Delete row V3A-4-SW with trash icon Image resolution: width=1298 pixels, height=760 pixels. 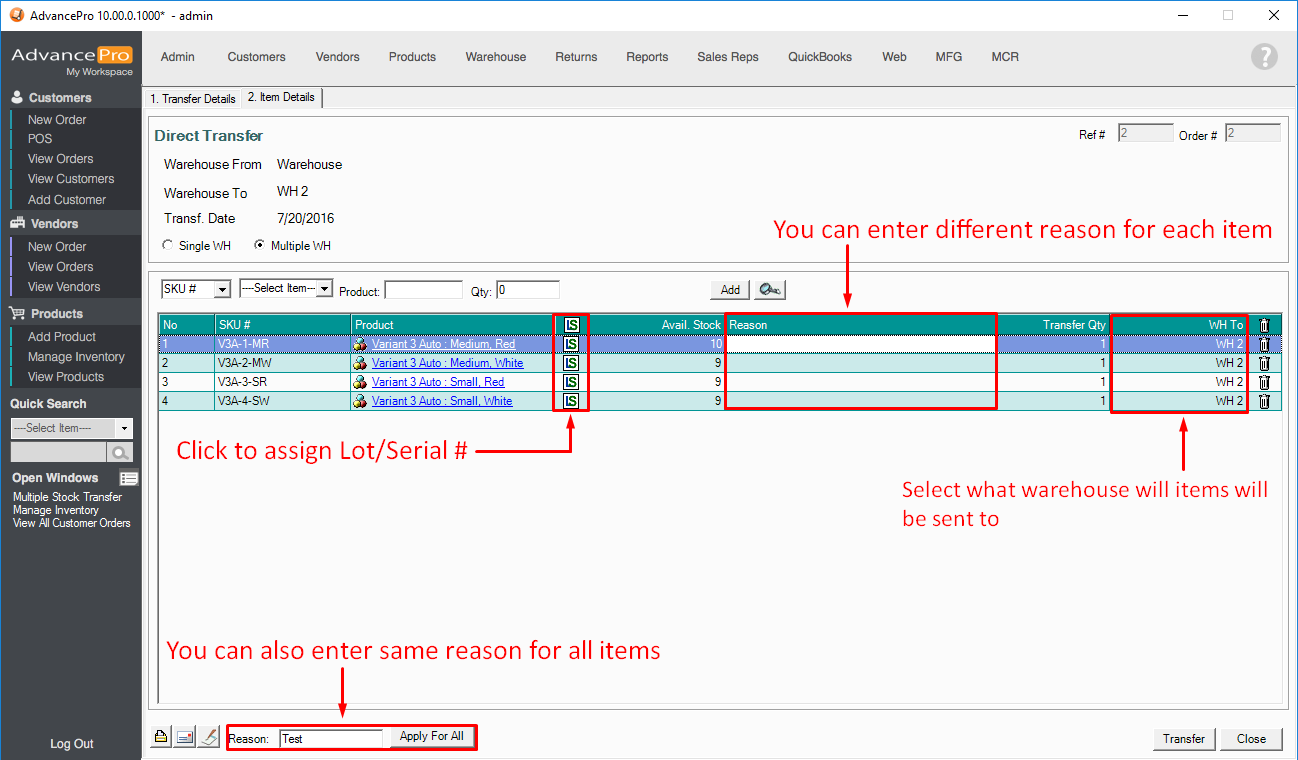click(1264, 401)
